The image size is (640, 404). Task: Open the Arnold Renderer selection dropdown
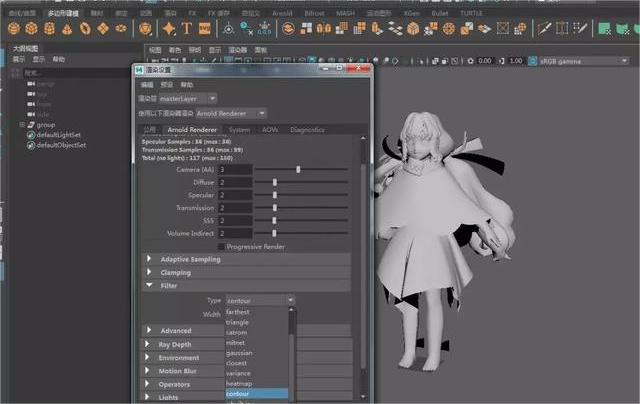point(231,113)
